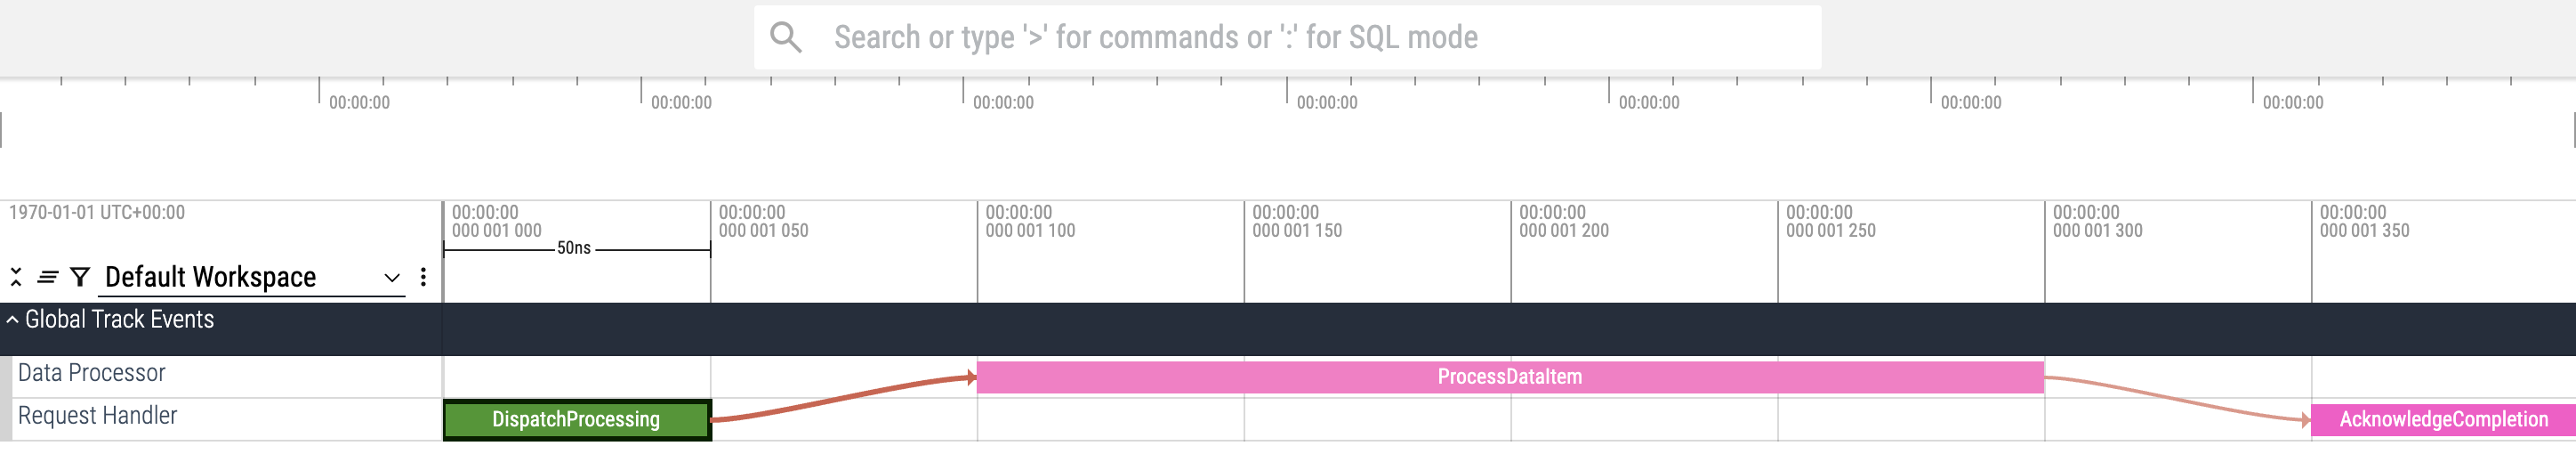
Task: Collapse the Global Track Events group
Action: coord(12,320)
